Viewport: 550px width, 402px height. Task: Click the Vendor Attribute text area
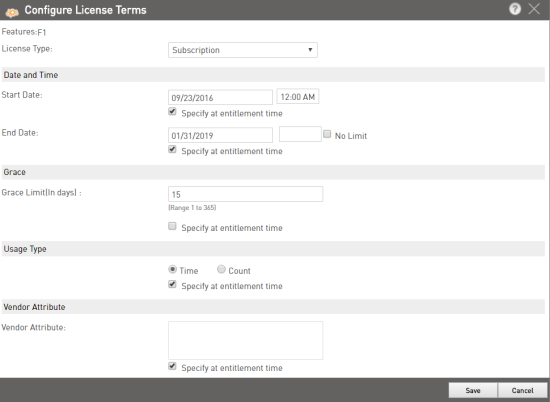pos(246,340)
